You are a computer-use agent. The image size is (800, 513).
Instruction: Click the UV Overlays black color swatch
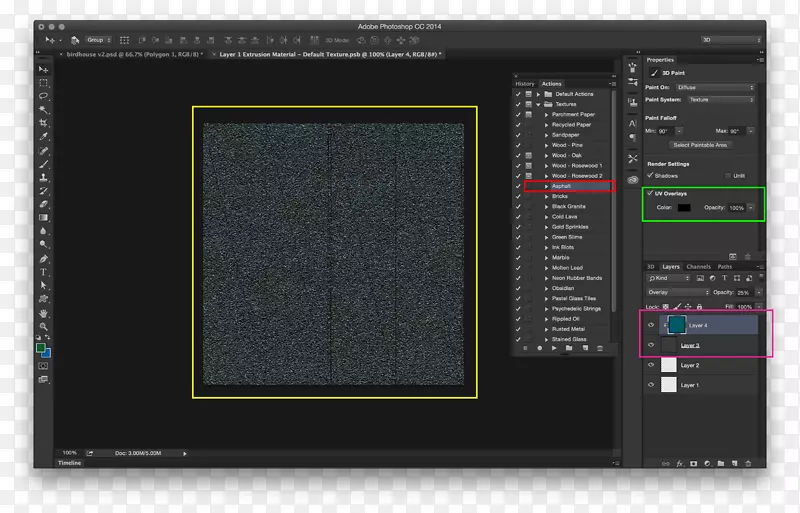(x=684, y=207)
